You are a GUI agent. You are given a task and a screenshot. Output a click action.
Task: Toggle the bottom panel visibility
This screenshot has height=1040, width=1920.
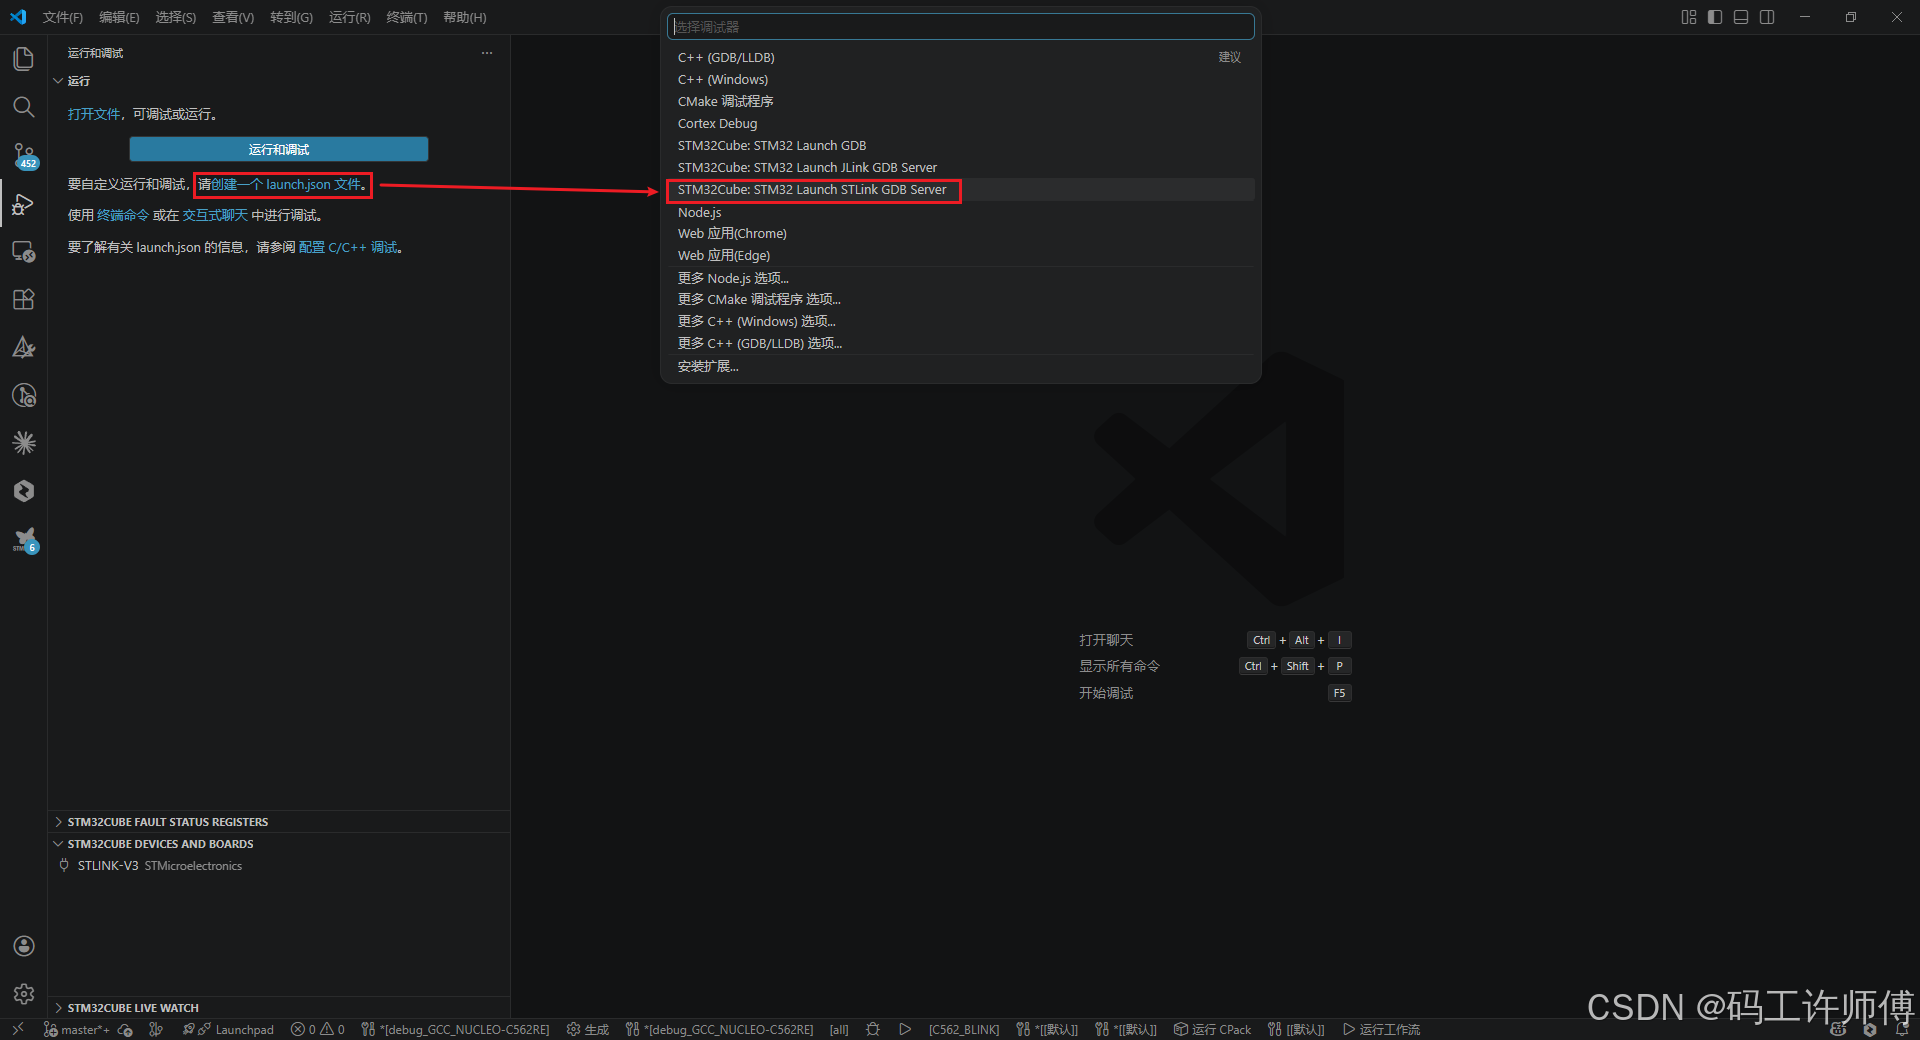[x=1741, y=17]
